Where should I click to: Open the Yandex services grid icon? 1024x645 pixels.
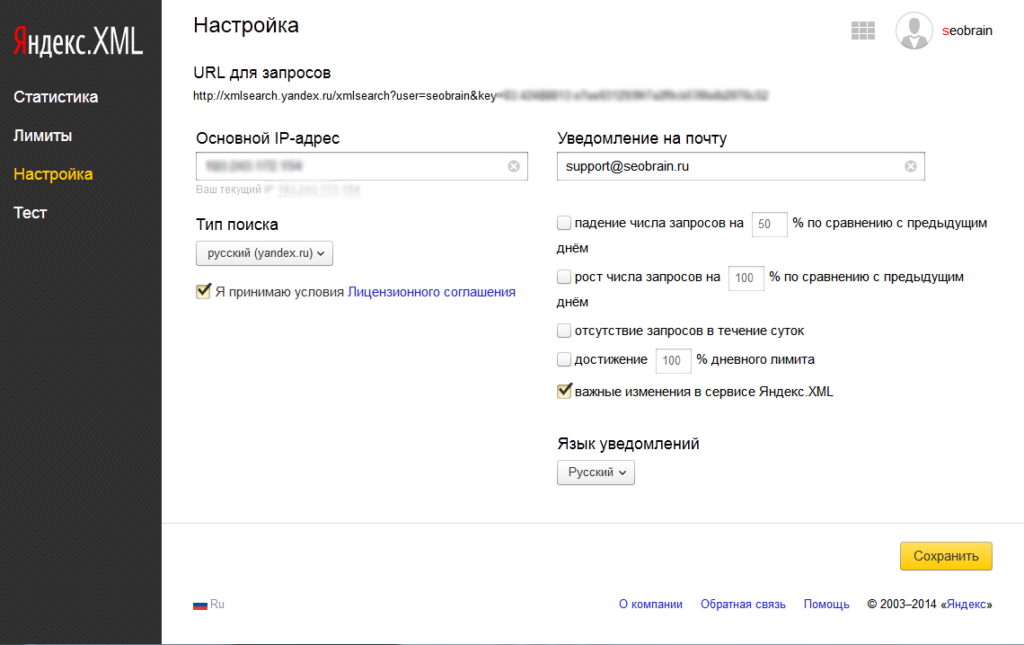tap(863, 30)
